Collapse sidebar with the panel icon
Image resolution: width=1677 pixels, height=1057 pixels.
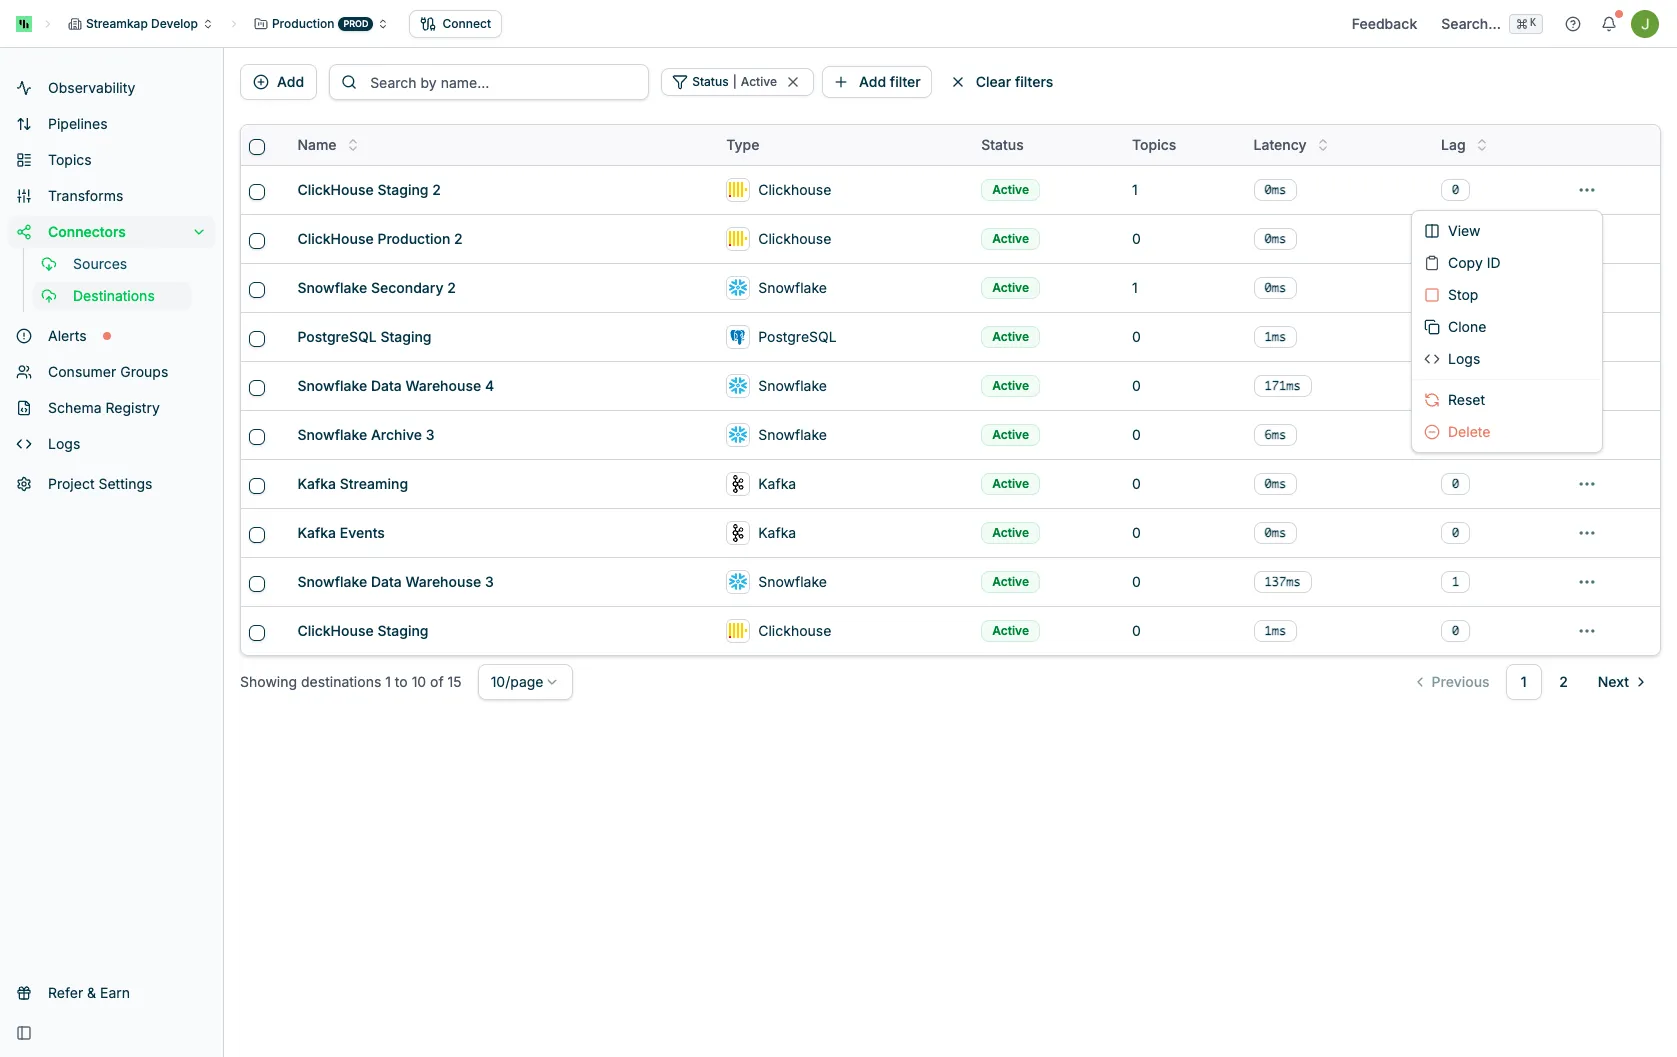pos(24,1033)
